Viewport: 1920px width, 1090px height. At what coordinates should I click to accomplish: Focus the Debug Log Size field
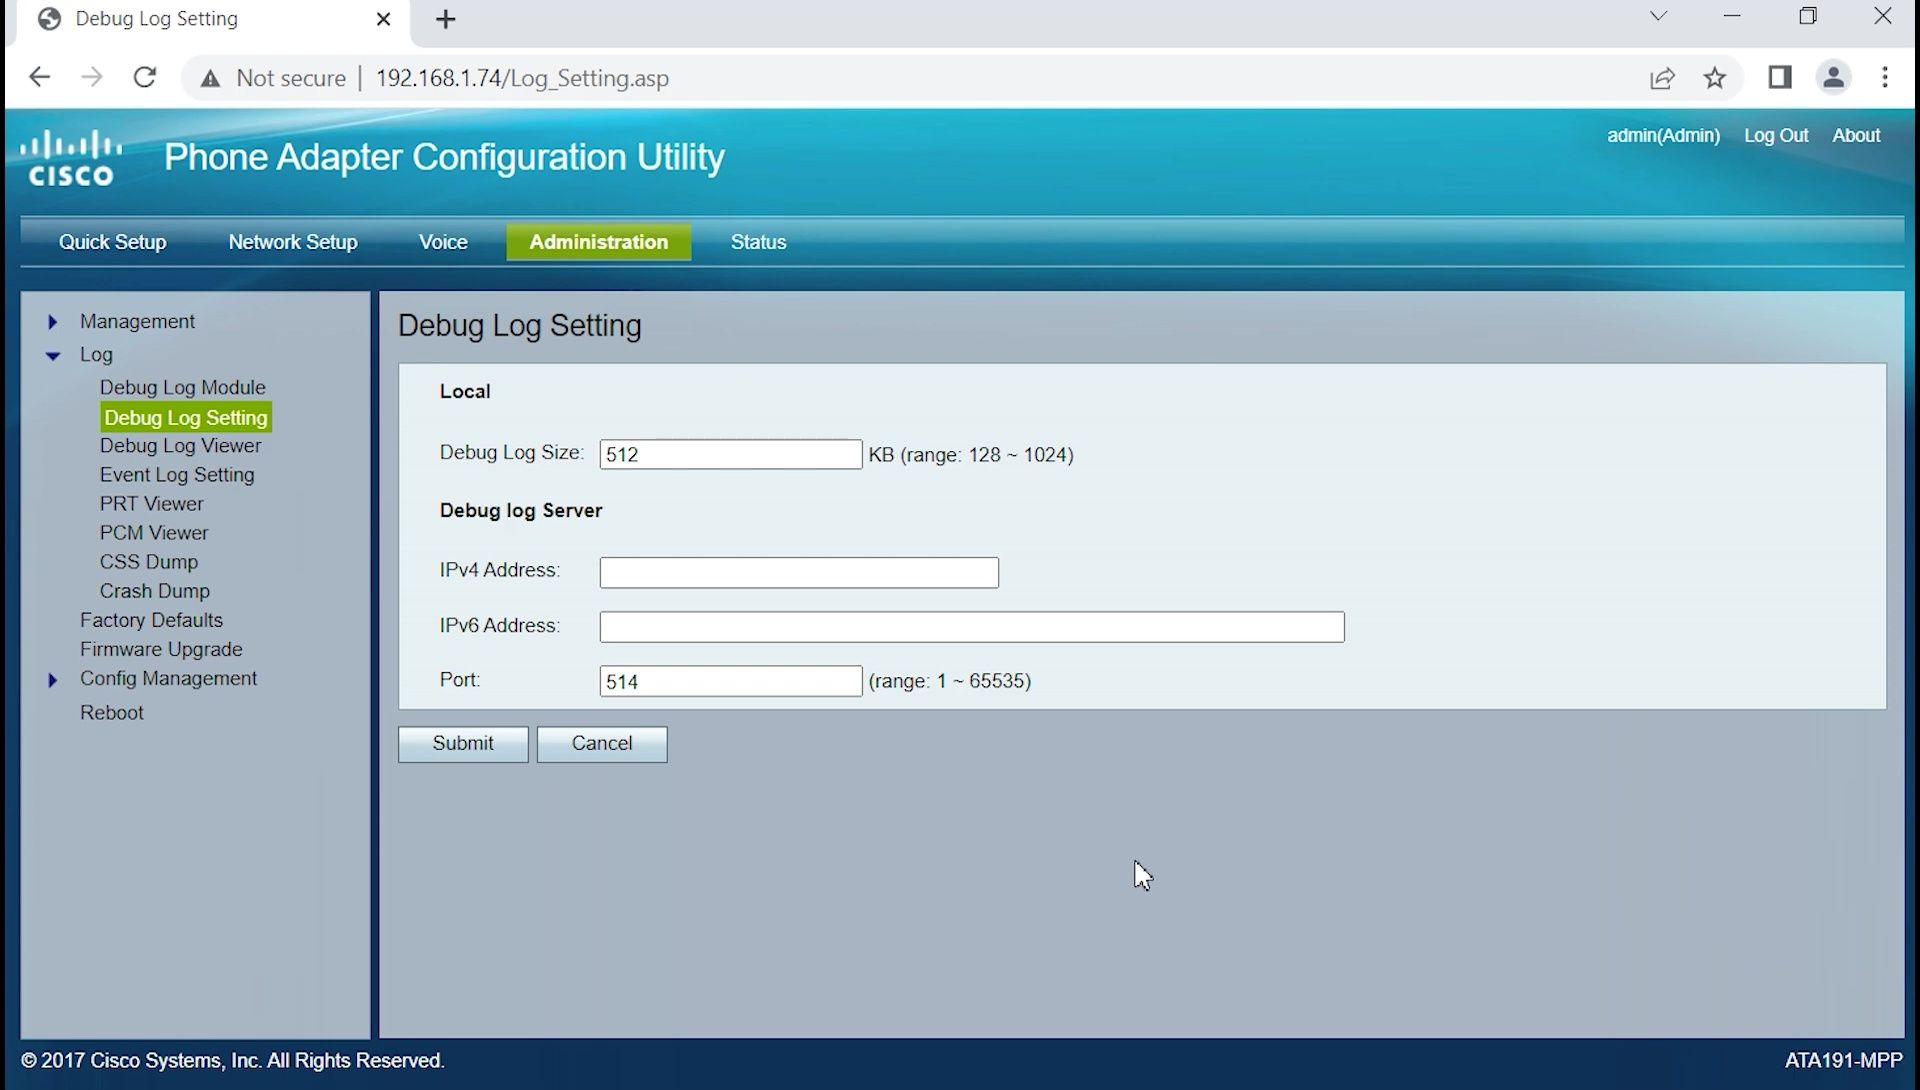731,454
